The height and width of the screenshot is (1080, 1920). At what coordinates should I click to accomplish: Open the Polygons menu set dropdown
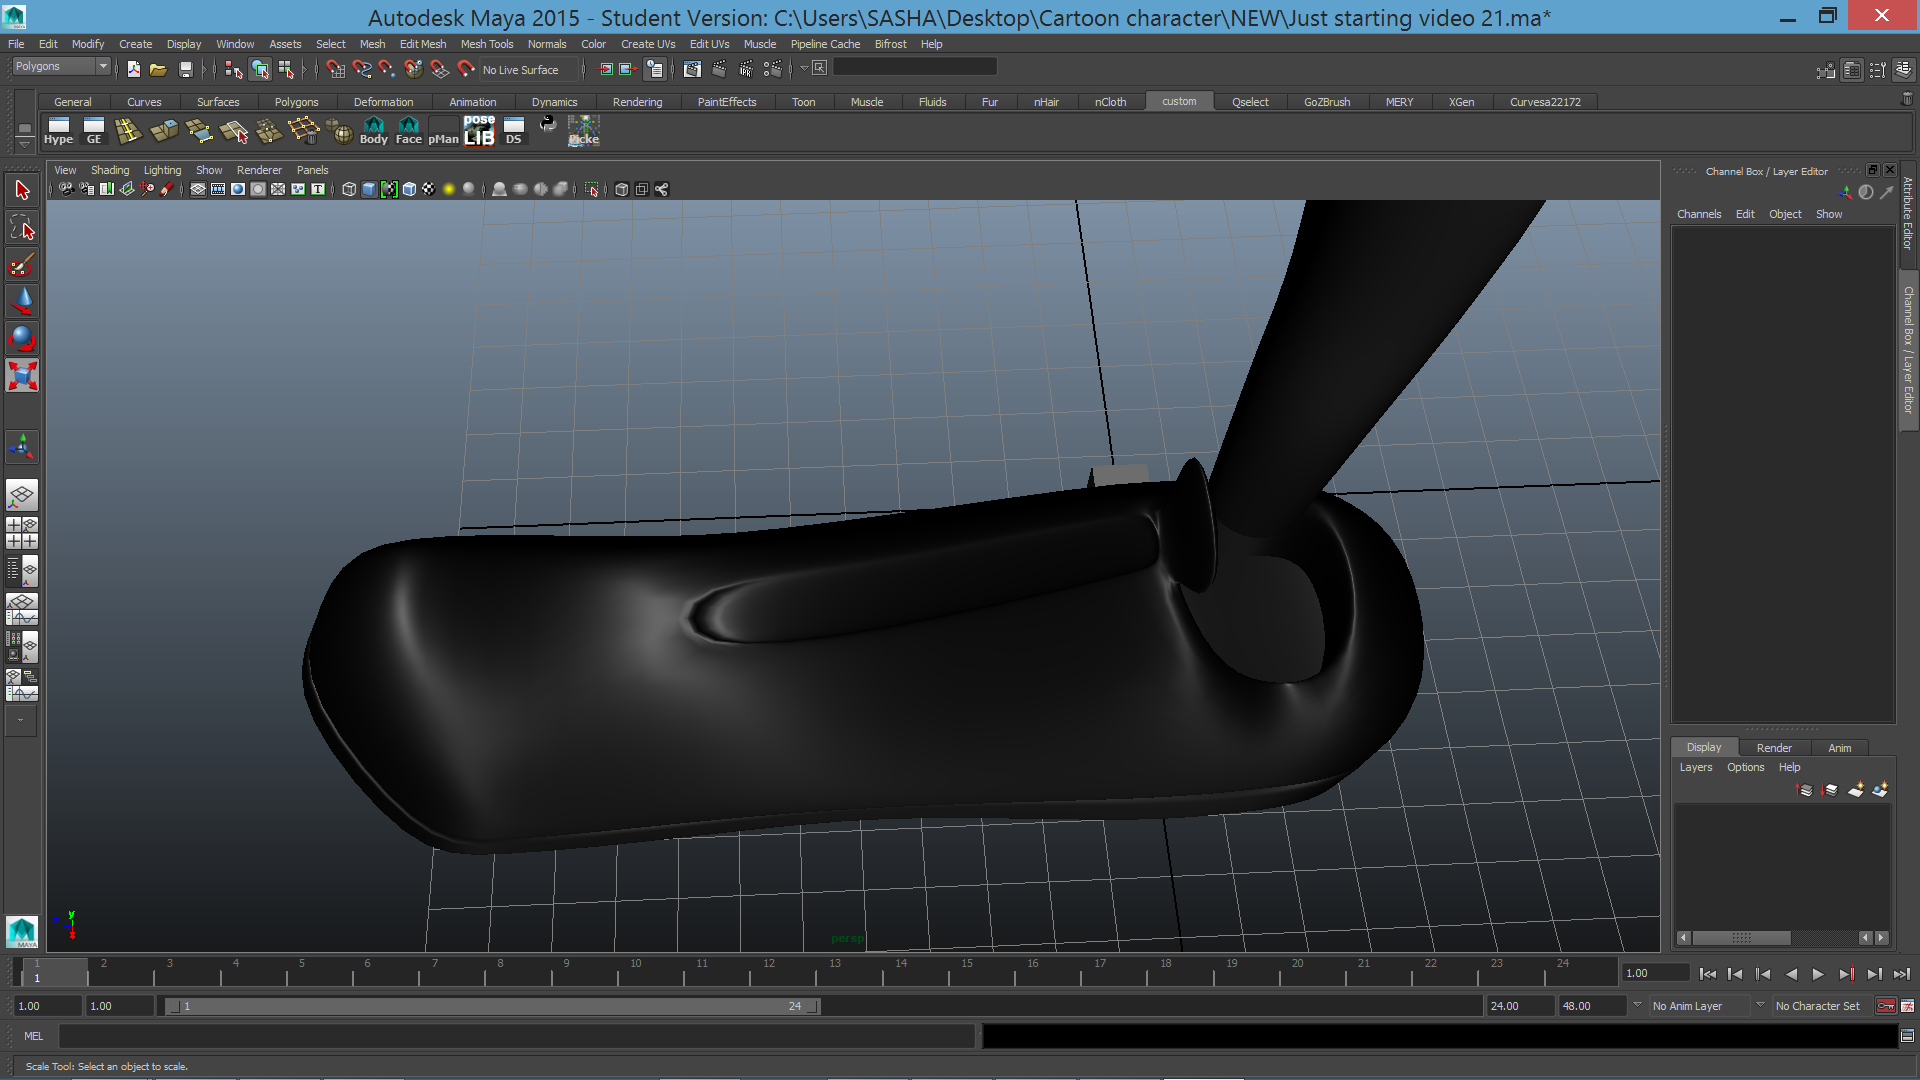click(x=61, y=66)
